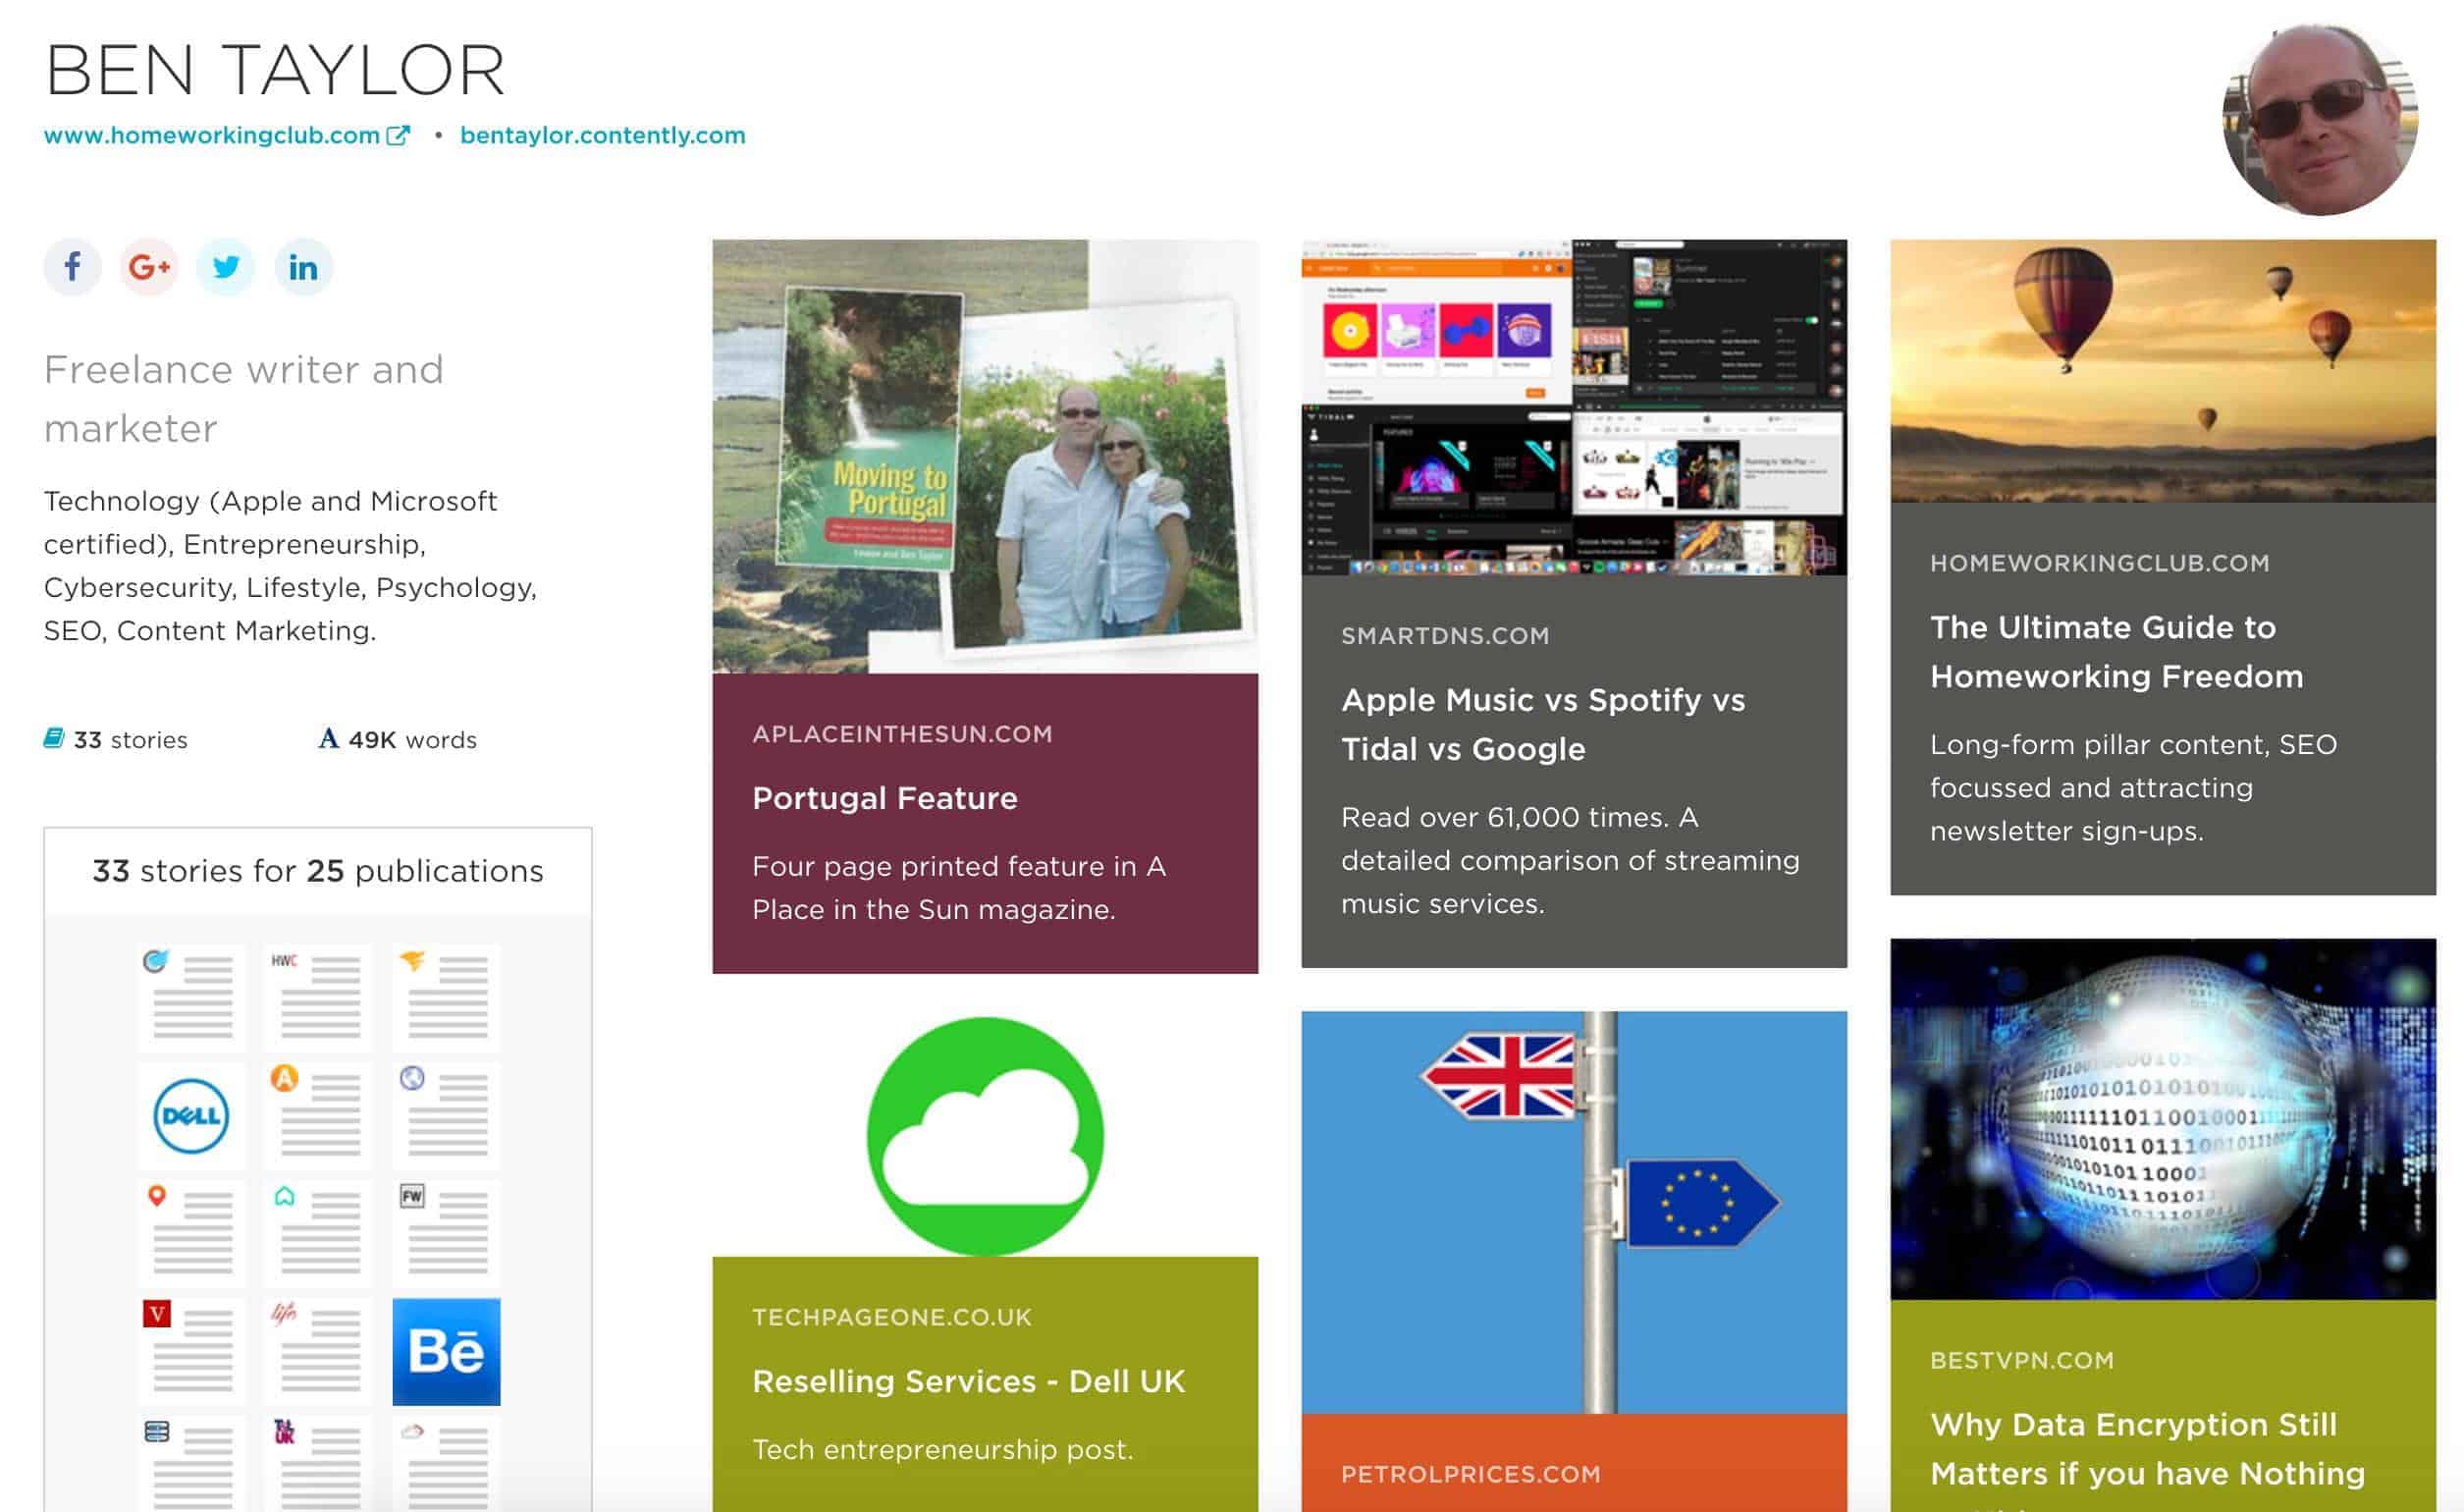Open the HWC publication tile
The image size is (2464, 1512).
(319, 997)
